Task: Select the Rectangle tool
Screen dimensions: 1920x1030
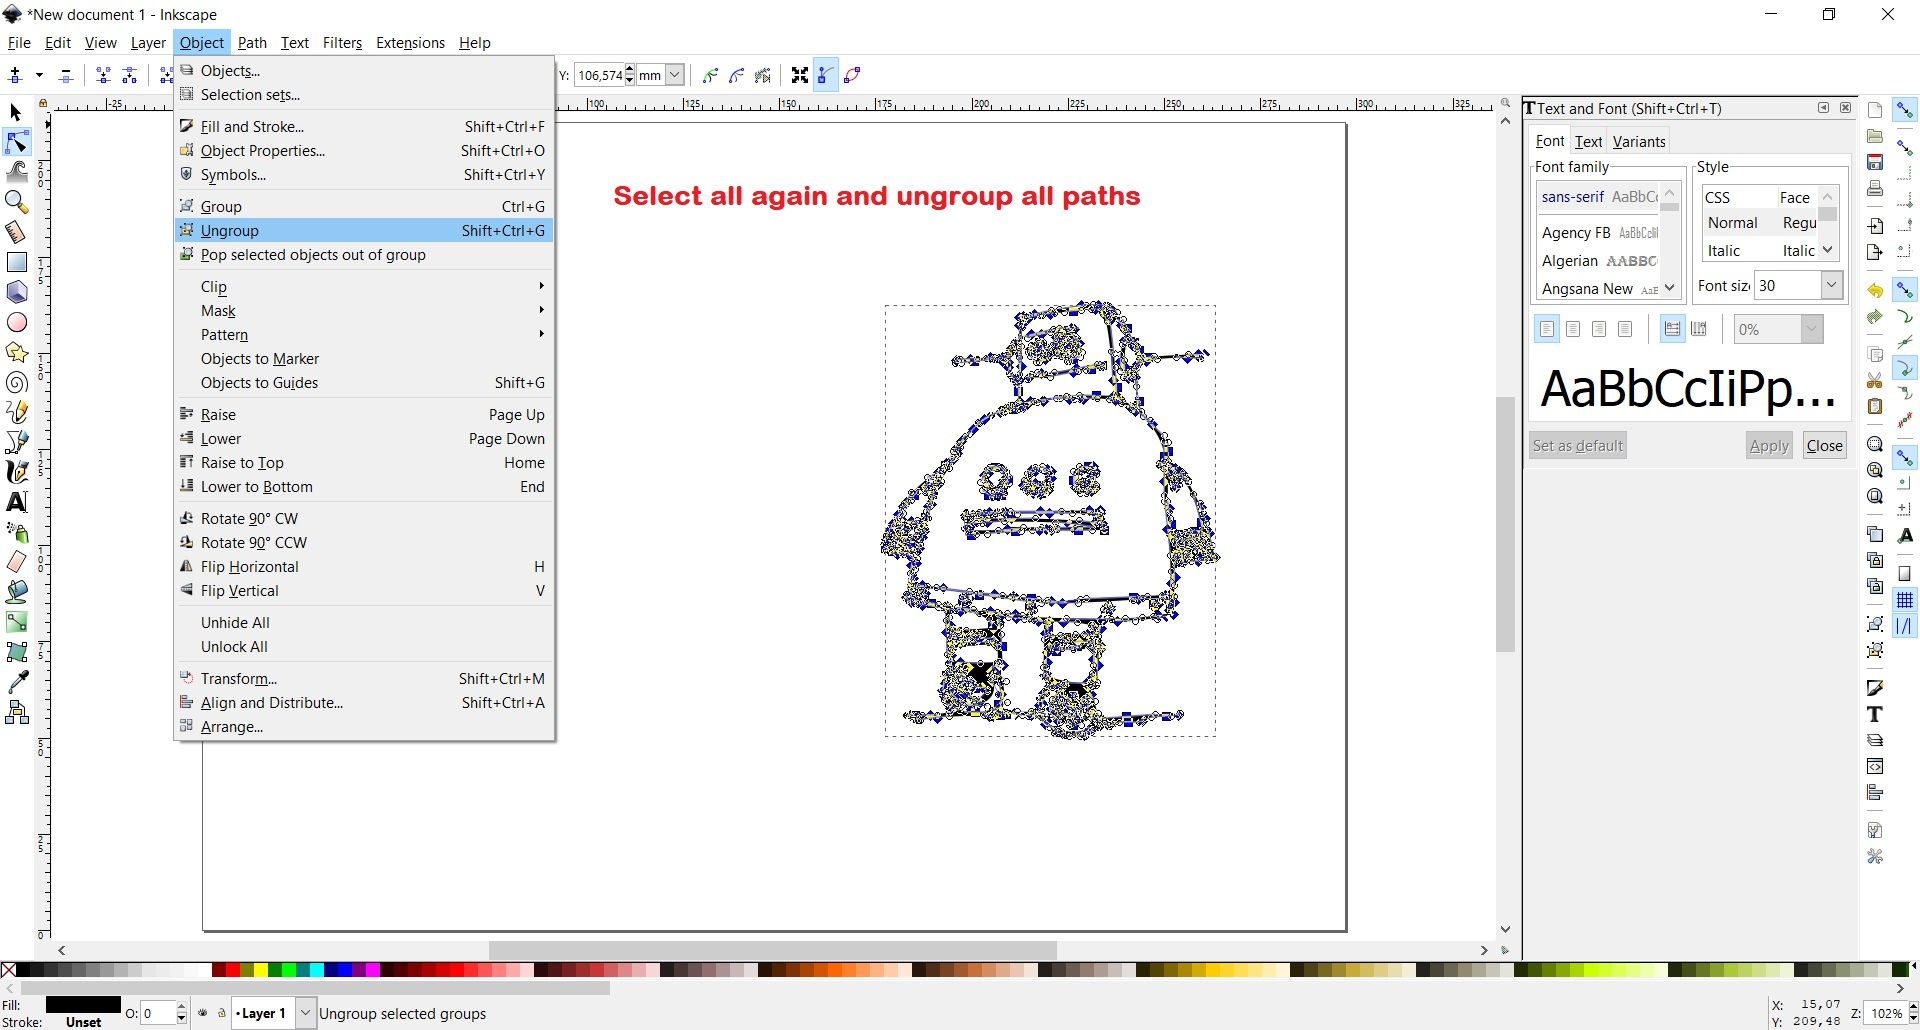Action: pos(17,262)
